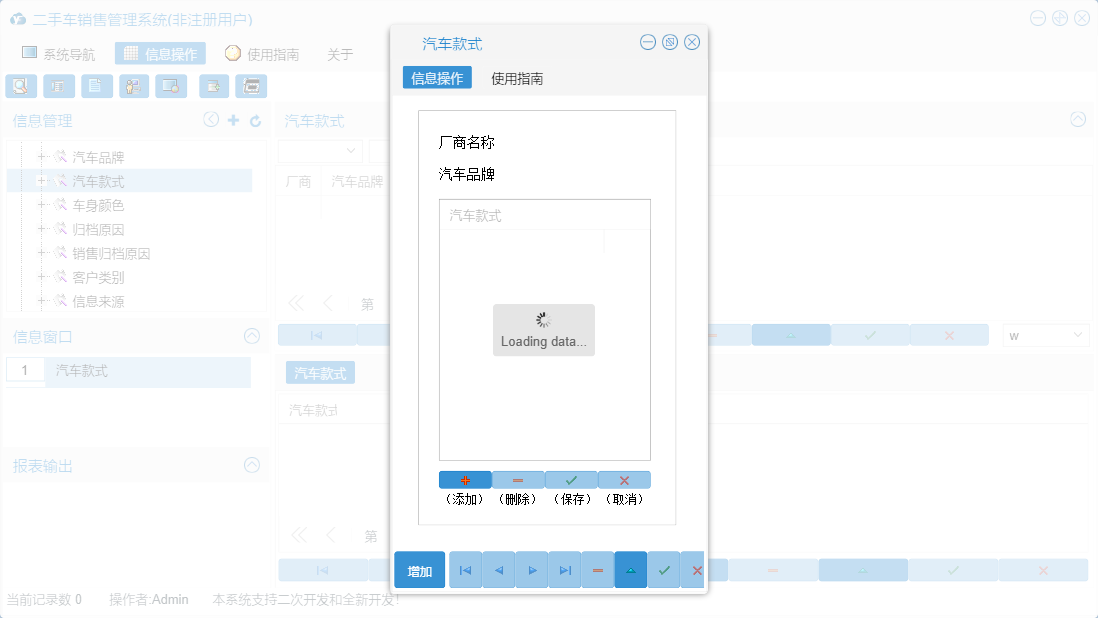
Task: Click the operator/person icon in the toolbar
Action: 133,86
